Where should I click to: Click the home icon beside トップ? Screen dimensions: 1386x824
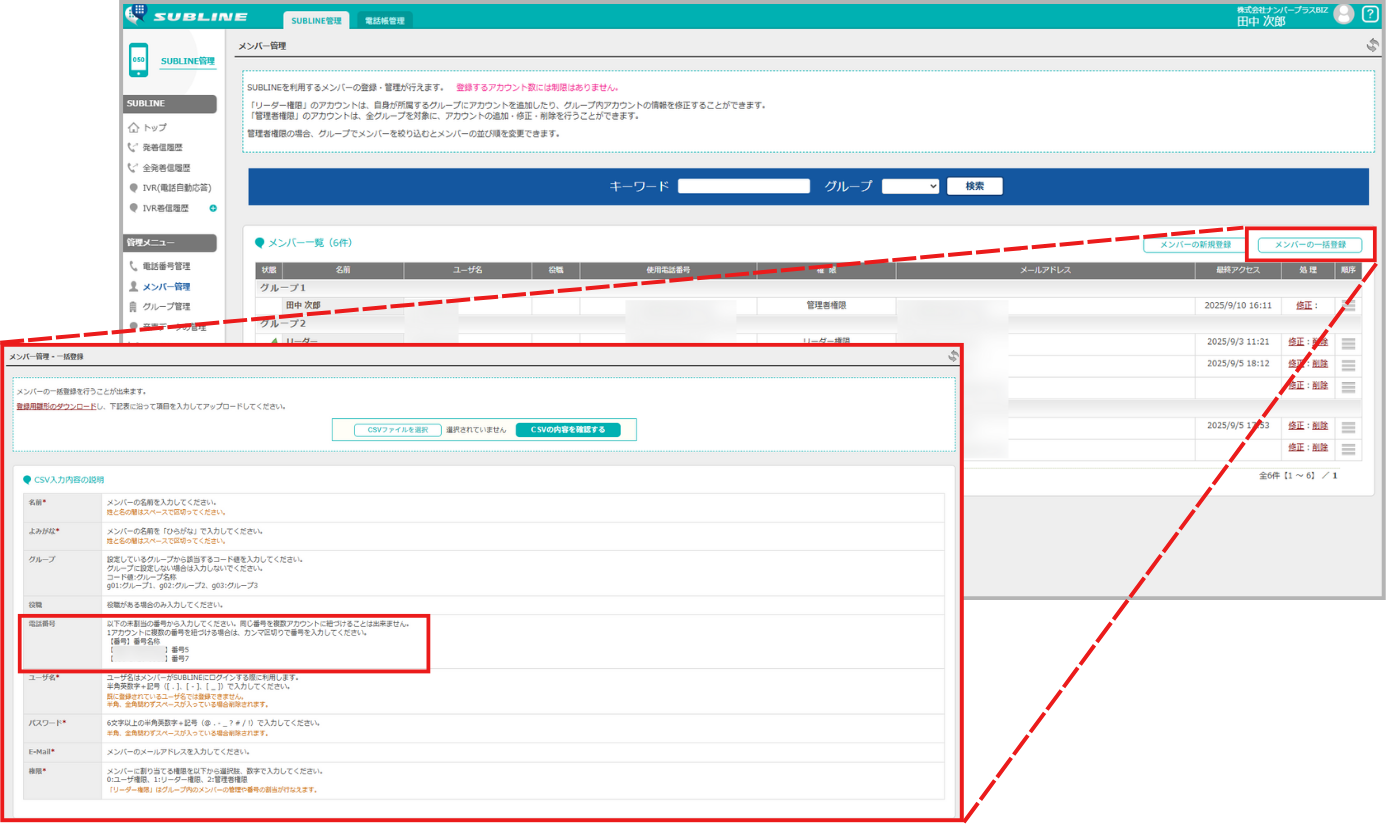pos(133,128)
